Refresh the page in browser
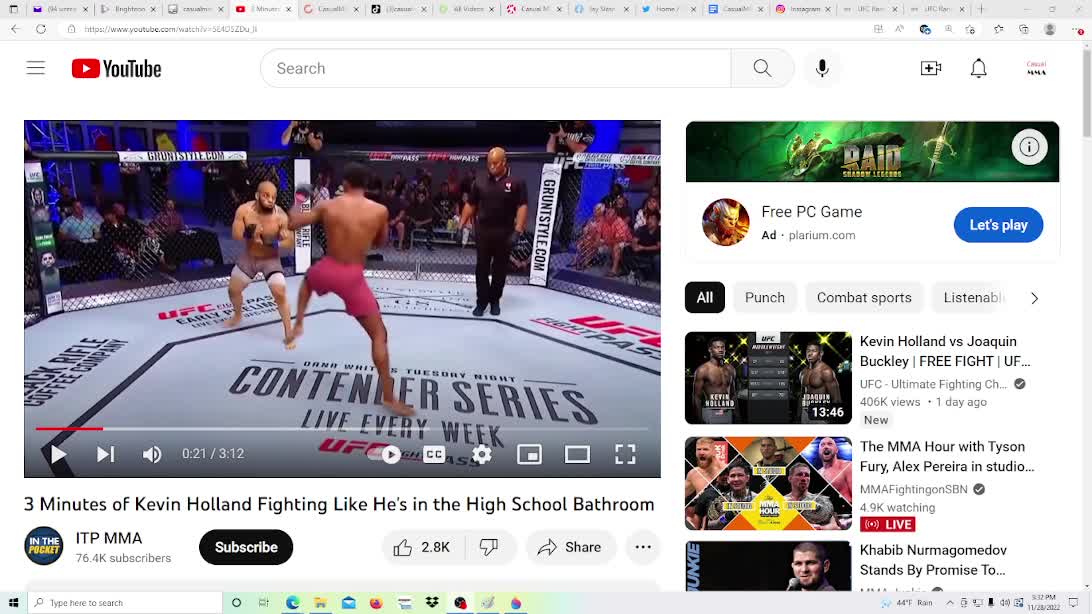The height and width of the screenshot is (614, 1092). 41,29
